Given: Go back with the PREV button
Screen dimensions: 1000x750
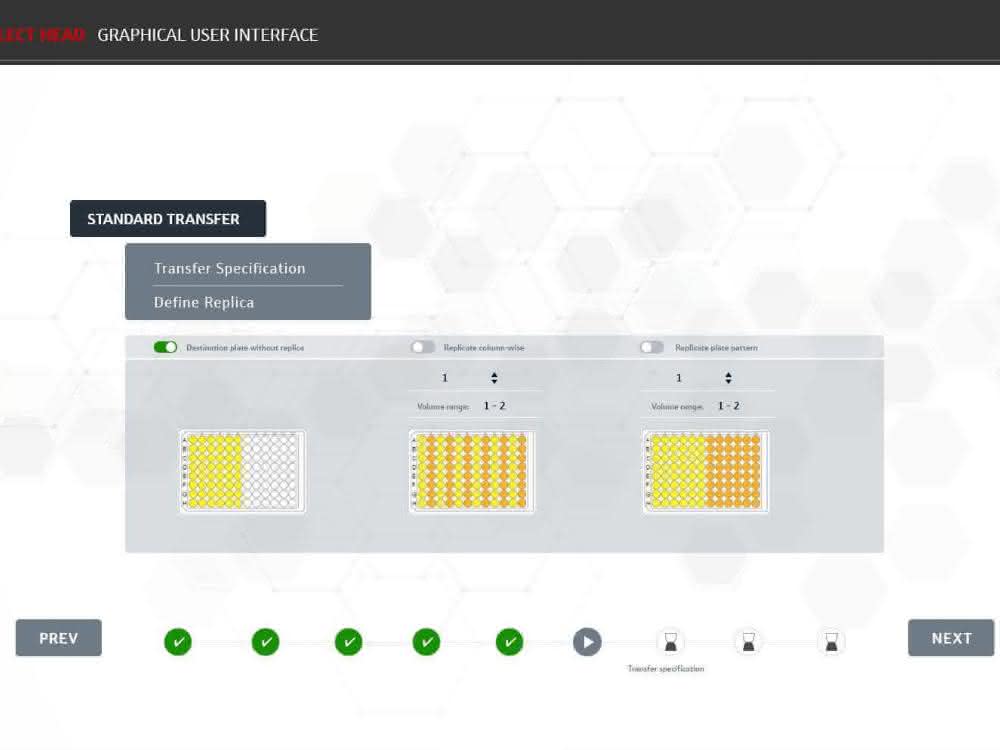Looking at the screenshot, I should (x=59, y=638).
